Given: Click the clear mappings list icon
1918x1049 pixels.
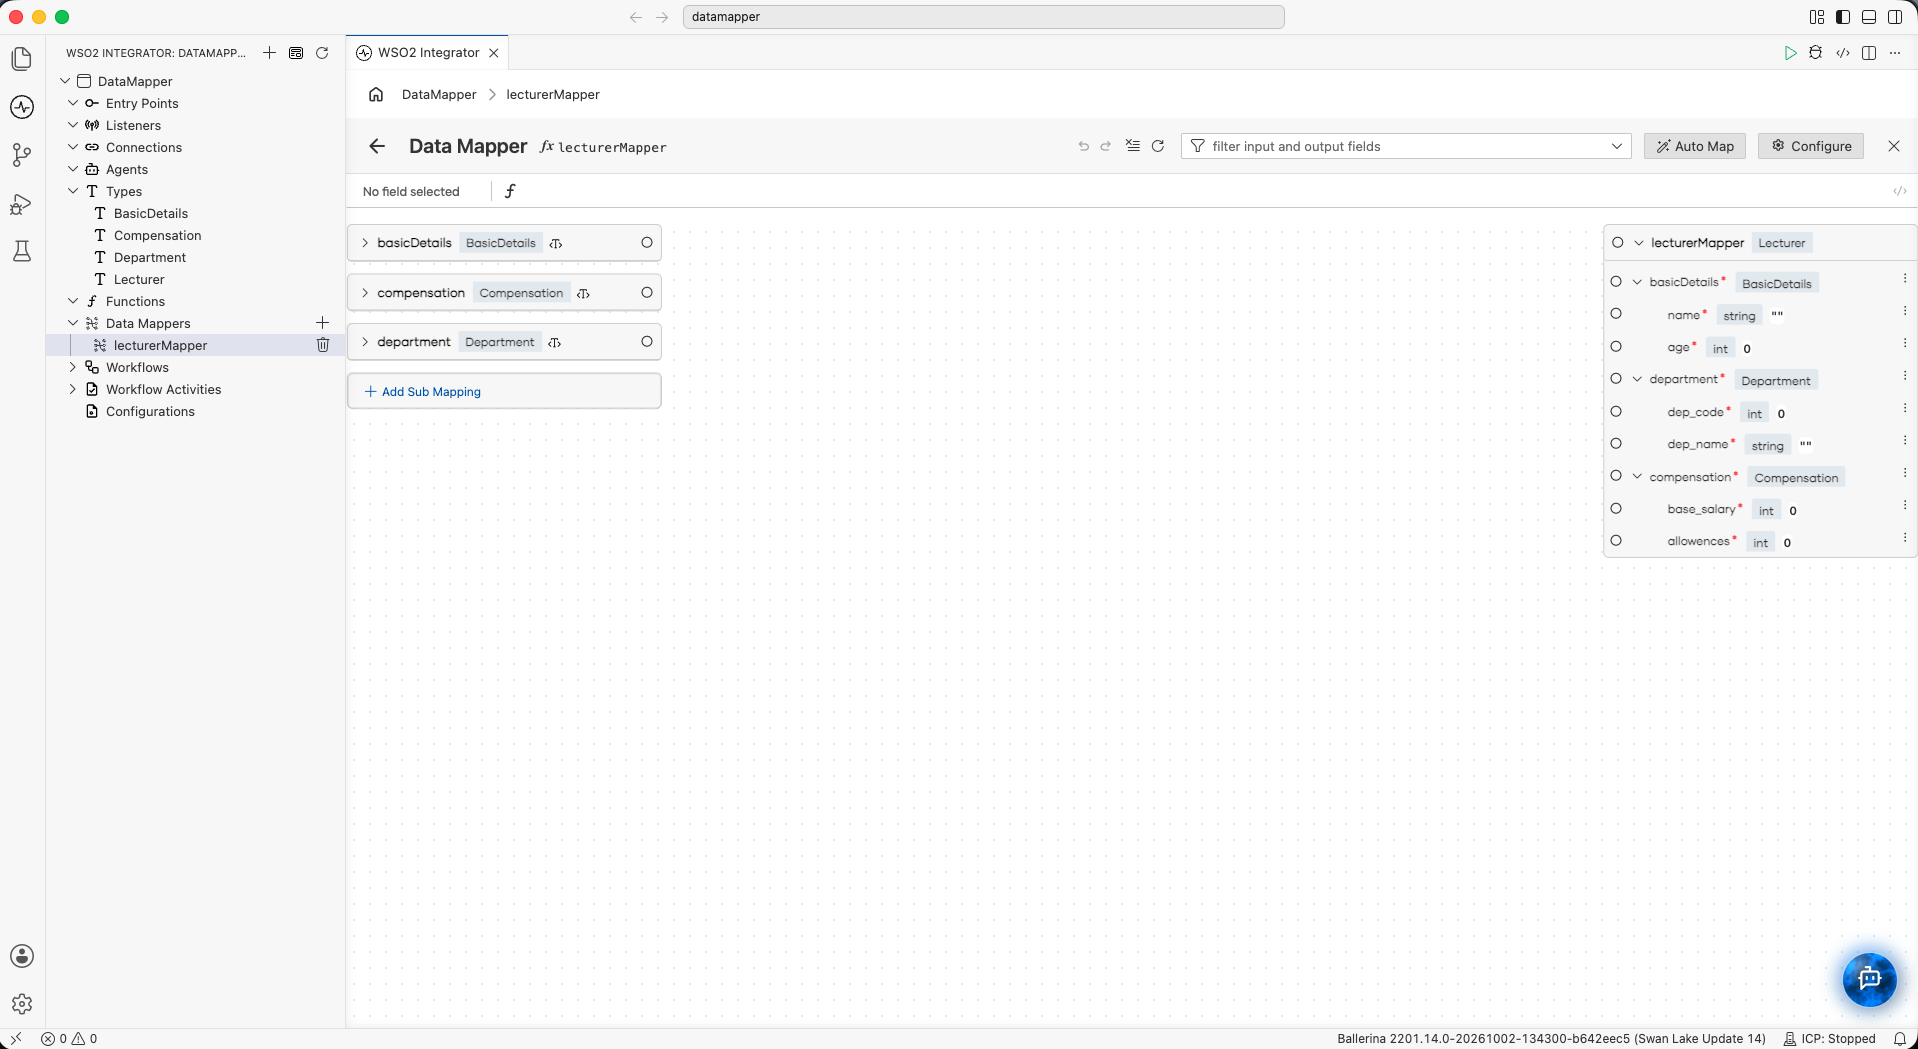Looking at the screenshot, I should point(1132,146).
